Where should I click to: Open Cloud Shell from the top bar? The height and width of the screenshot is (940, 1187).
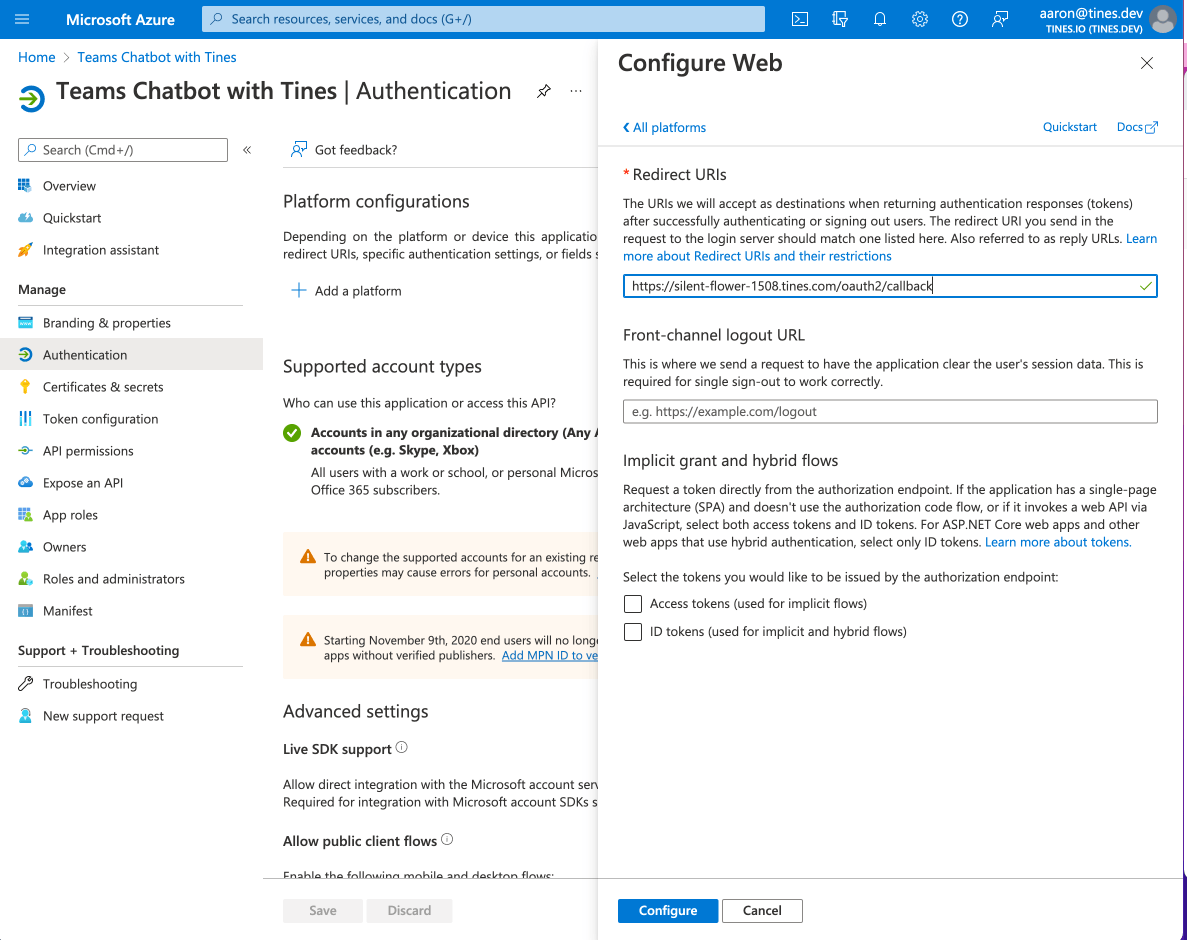(x=800, y=19)
